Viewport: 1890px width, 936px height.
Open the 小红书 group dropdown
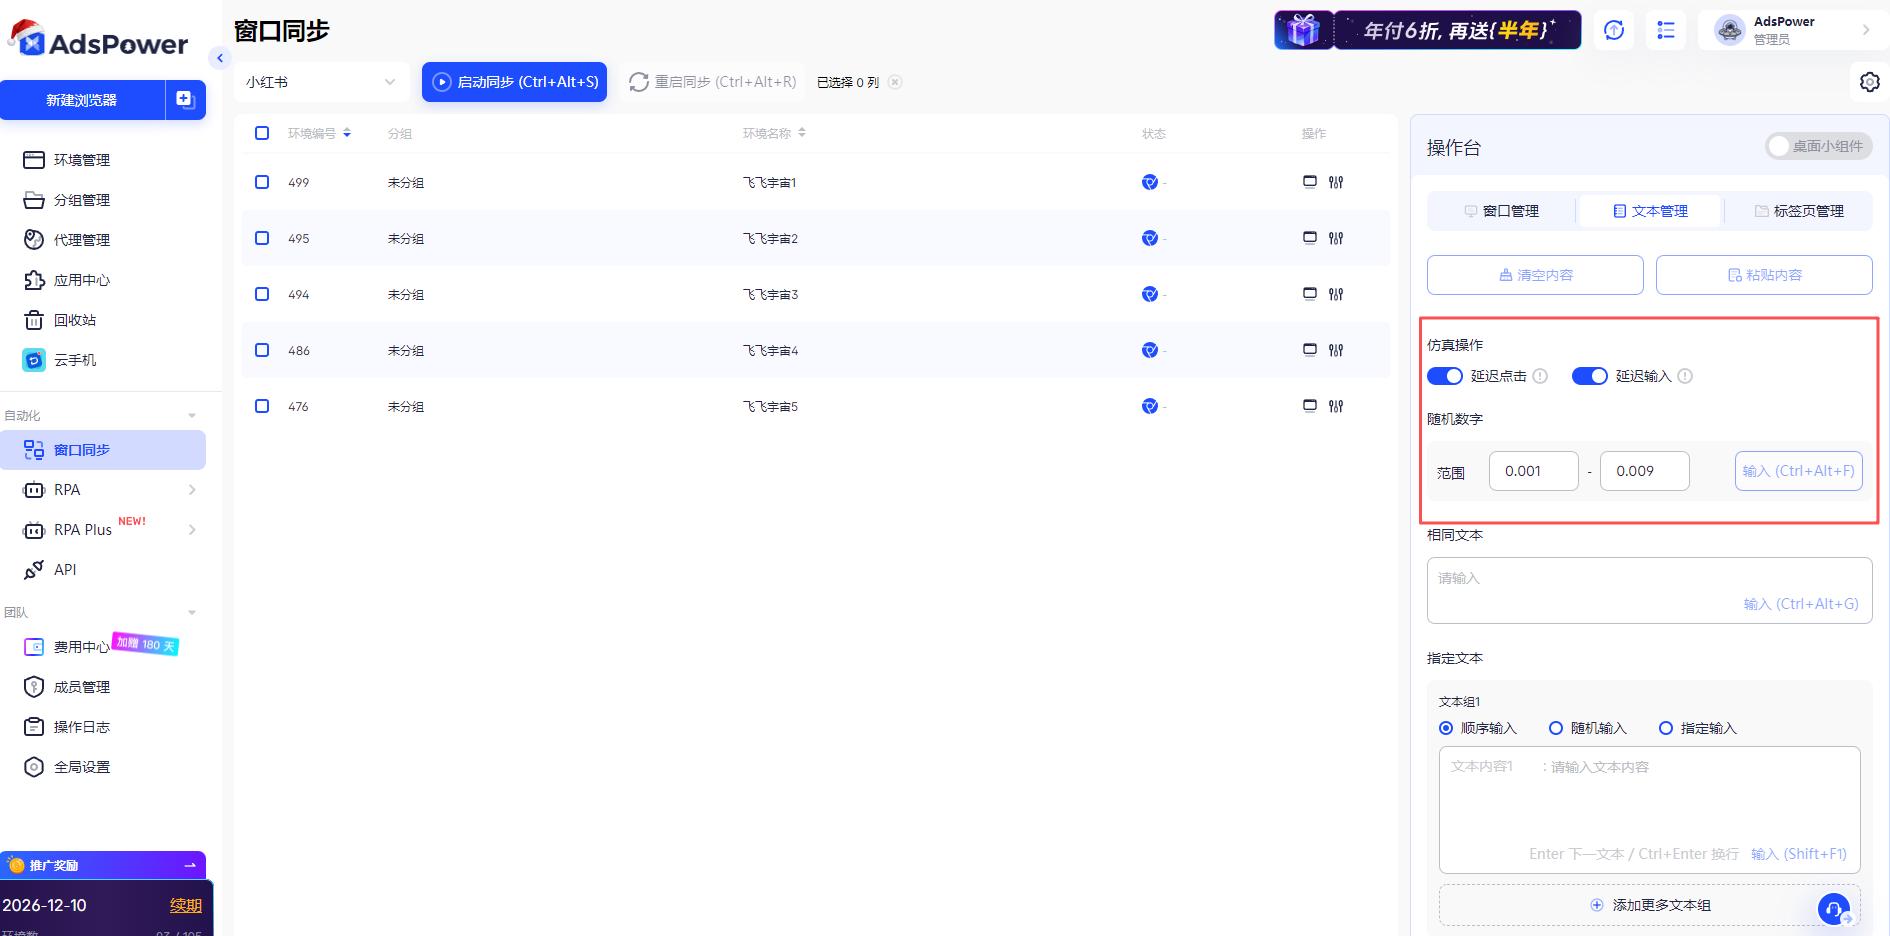[x=321, y=82]
